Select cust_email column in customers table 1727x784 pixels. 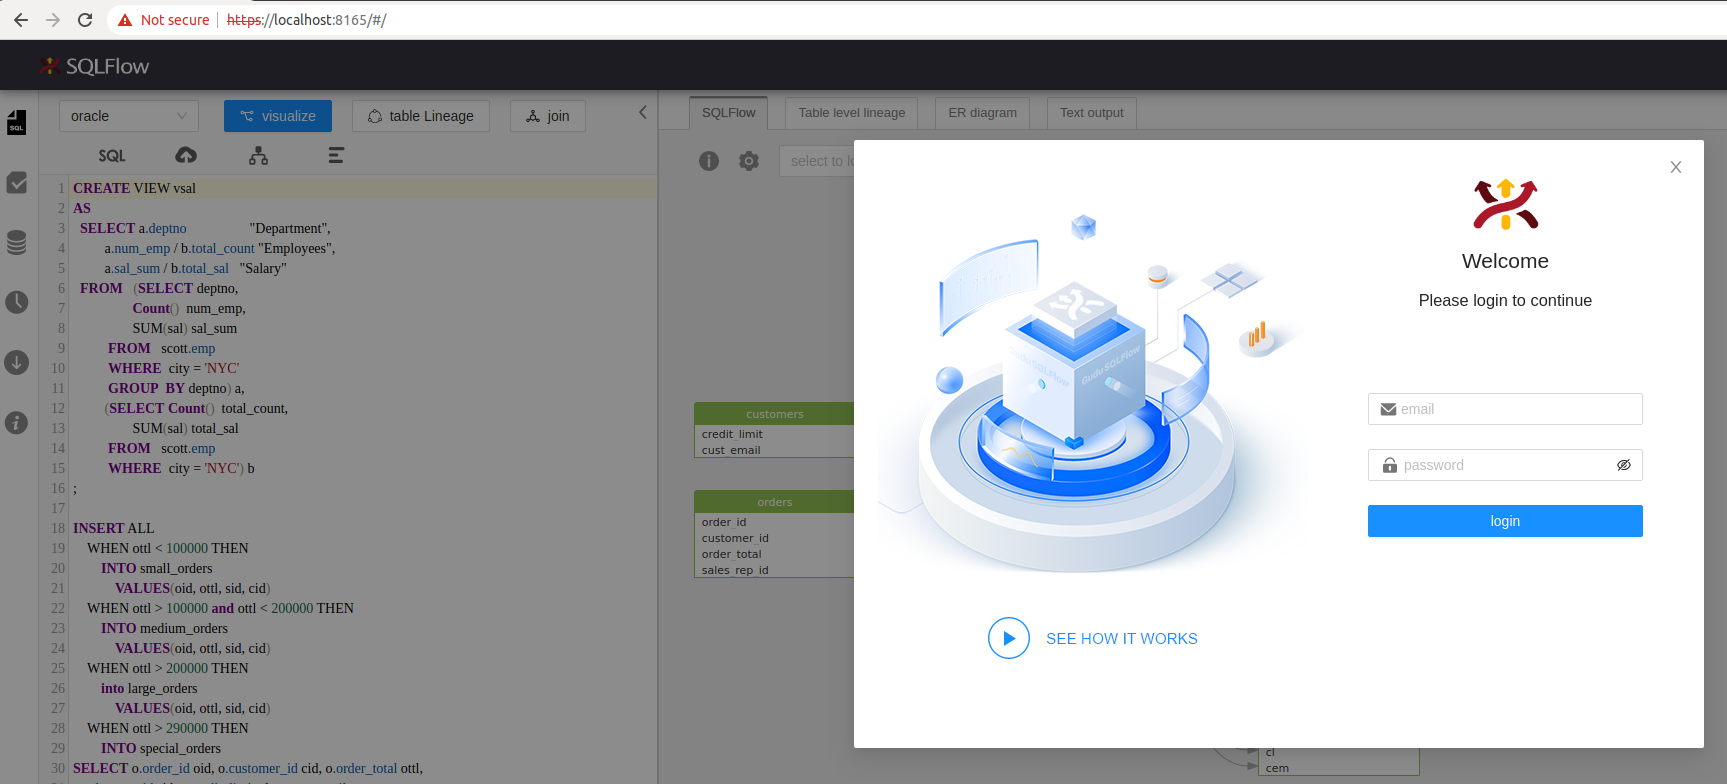(731, 450)
